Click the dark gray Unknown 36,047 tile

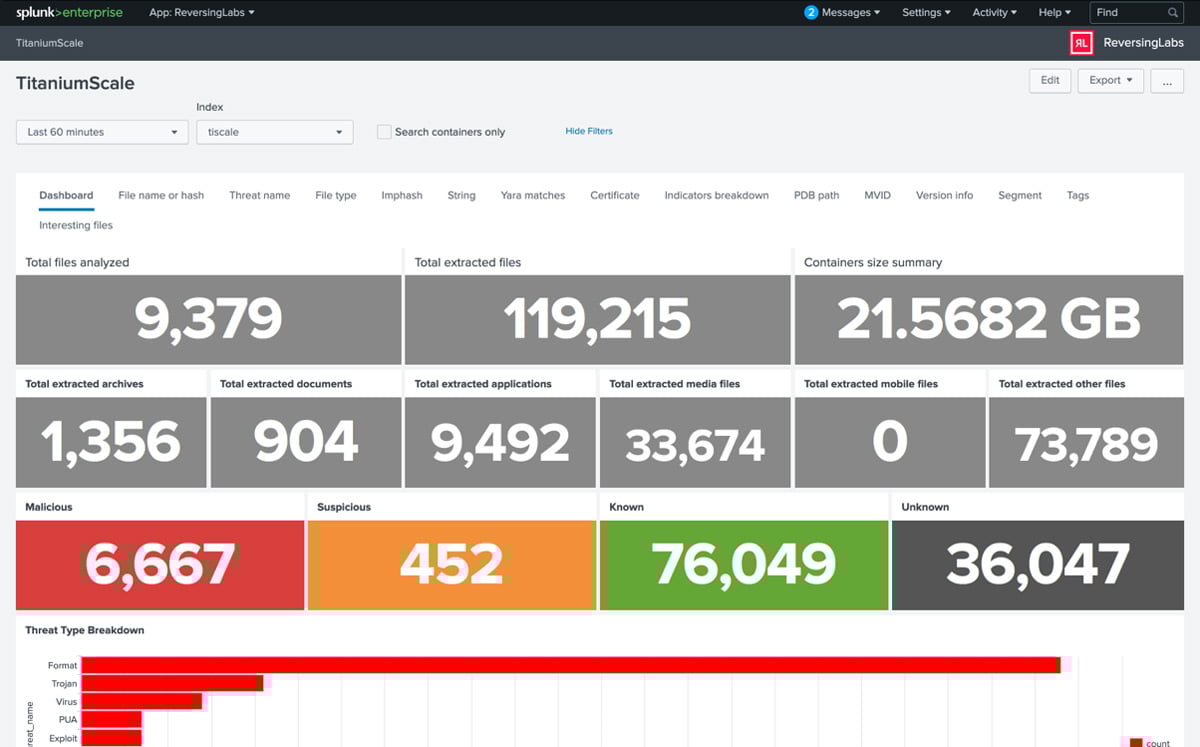[x=1038, y=565]
